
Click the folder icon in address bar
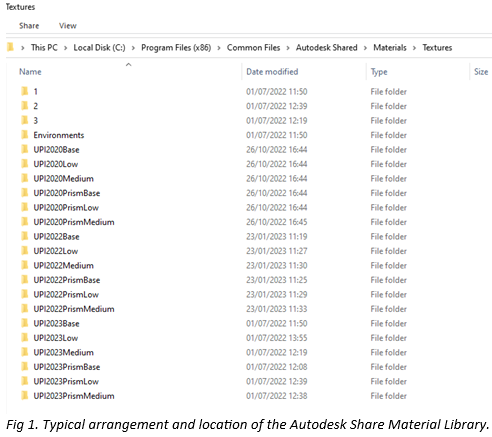[x=10, y=47]
